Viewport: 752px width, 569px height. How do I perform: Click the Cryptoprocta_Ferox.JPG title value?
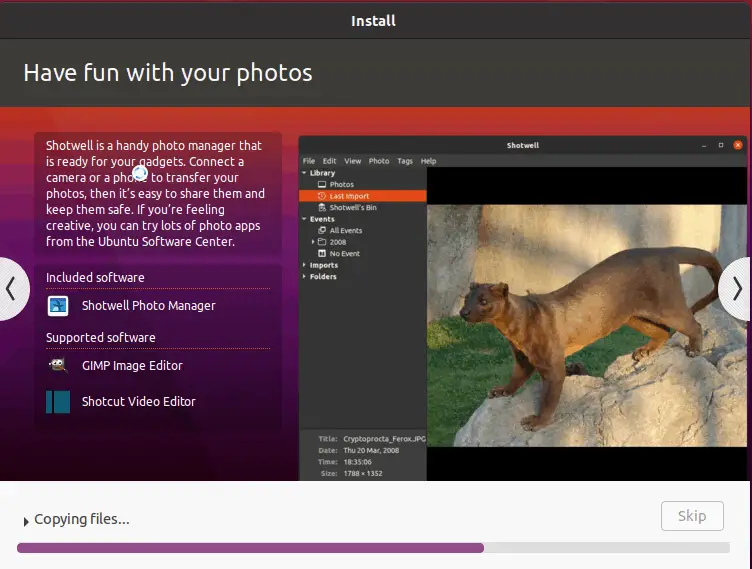(385, 439)
